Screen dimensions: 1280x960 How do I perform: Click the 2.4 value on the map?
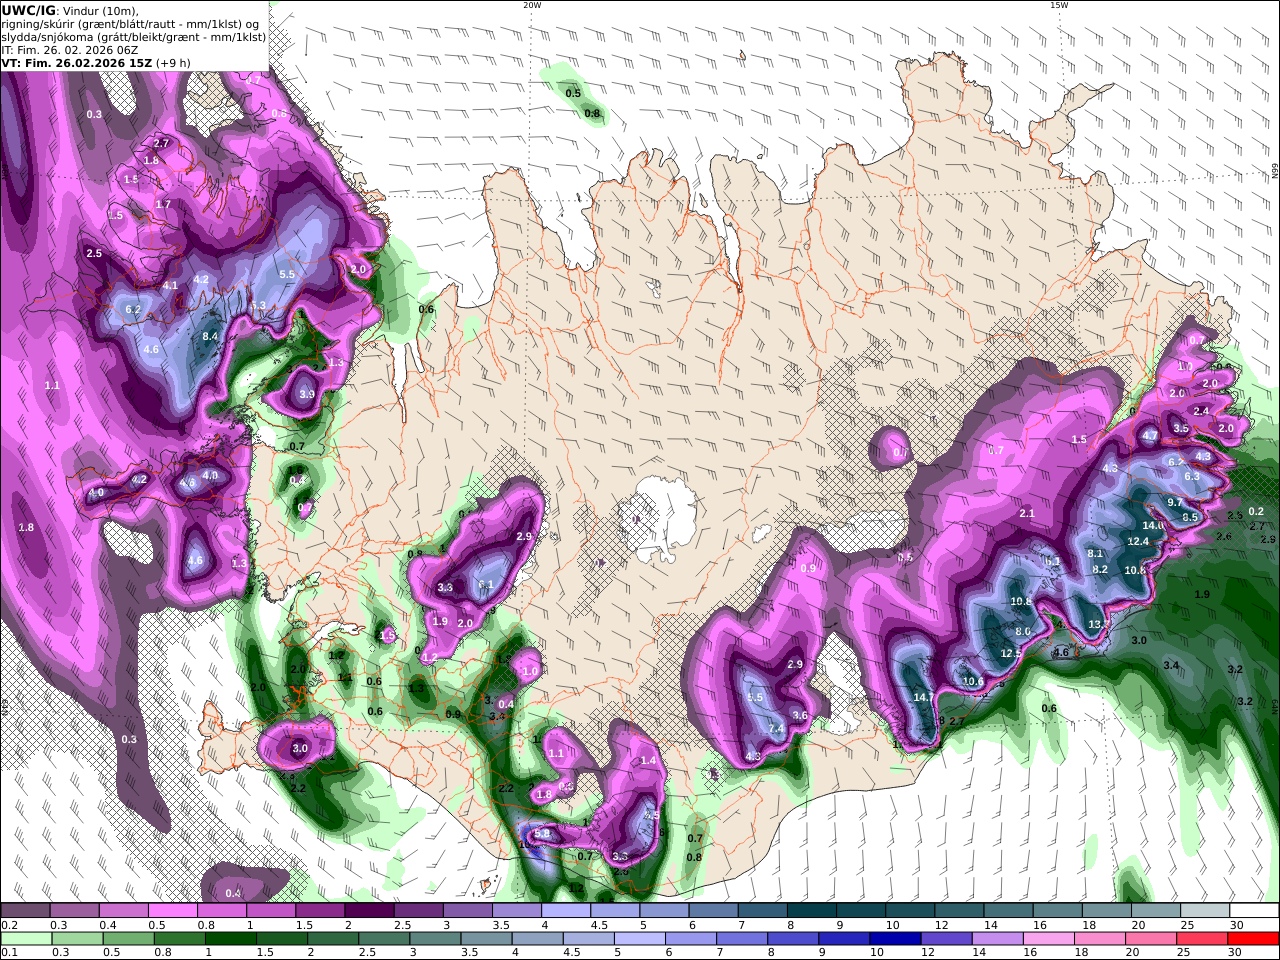[x=1201, y=411]
